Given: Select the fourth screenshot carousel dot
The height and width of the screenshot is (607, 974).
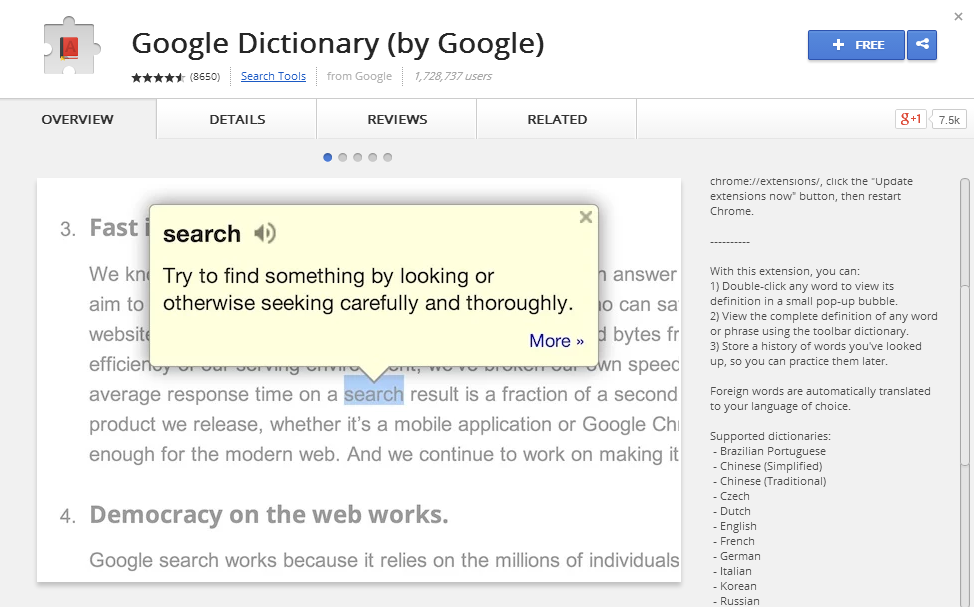Looking at the screenshot, I should 372,157.
